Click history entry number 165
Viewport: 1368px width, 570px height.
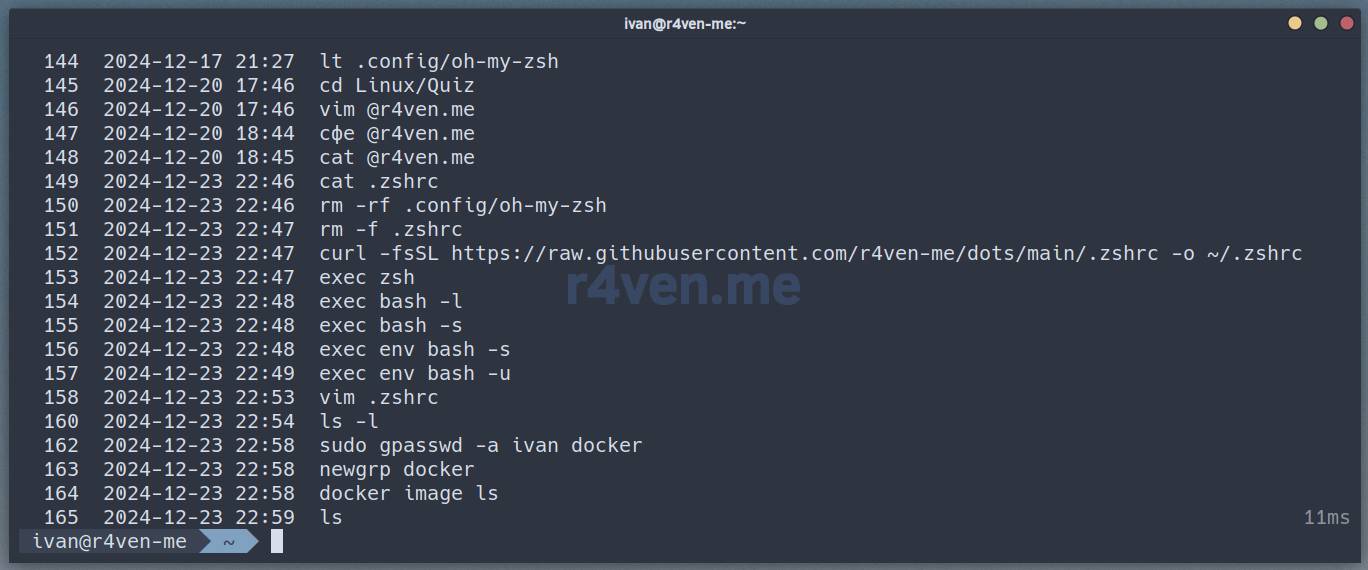[60, 517]
